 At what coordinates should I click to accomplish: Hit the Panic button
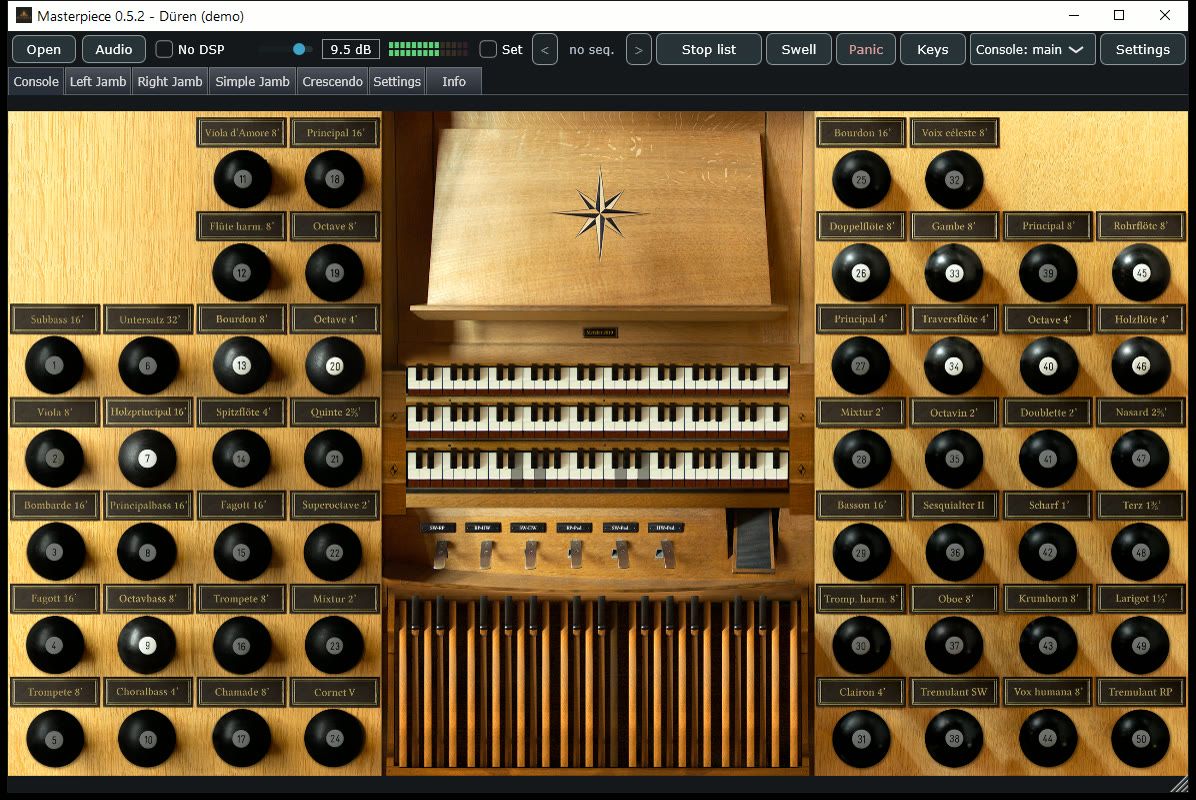tap(866, 50)
